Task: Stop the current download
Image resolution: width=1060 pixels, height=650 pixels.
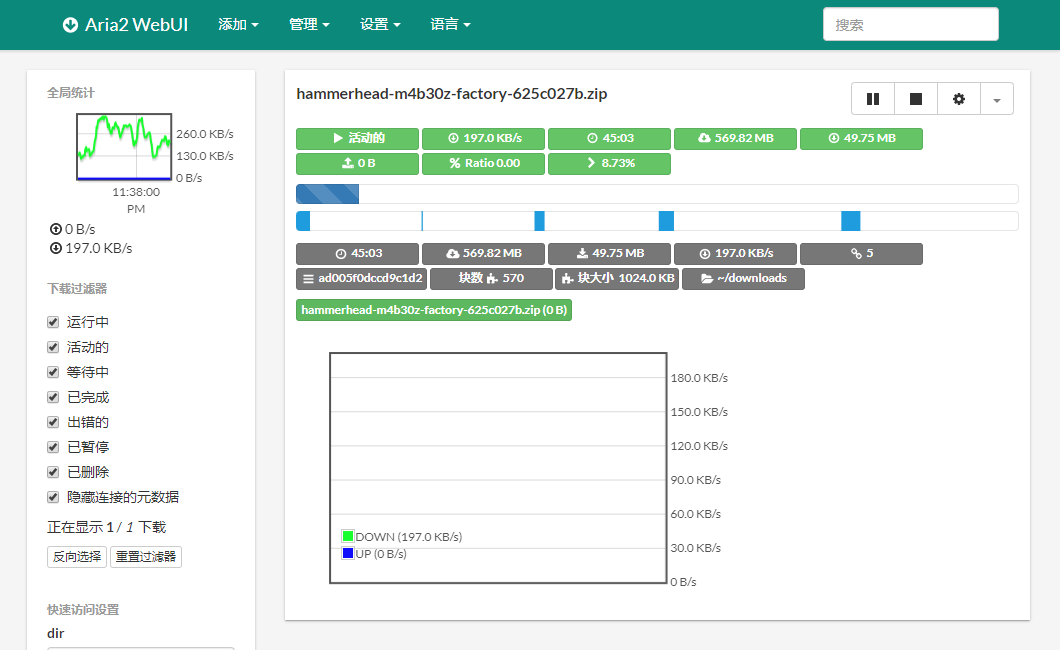Action: 915,98
